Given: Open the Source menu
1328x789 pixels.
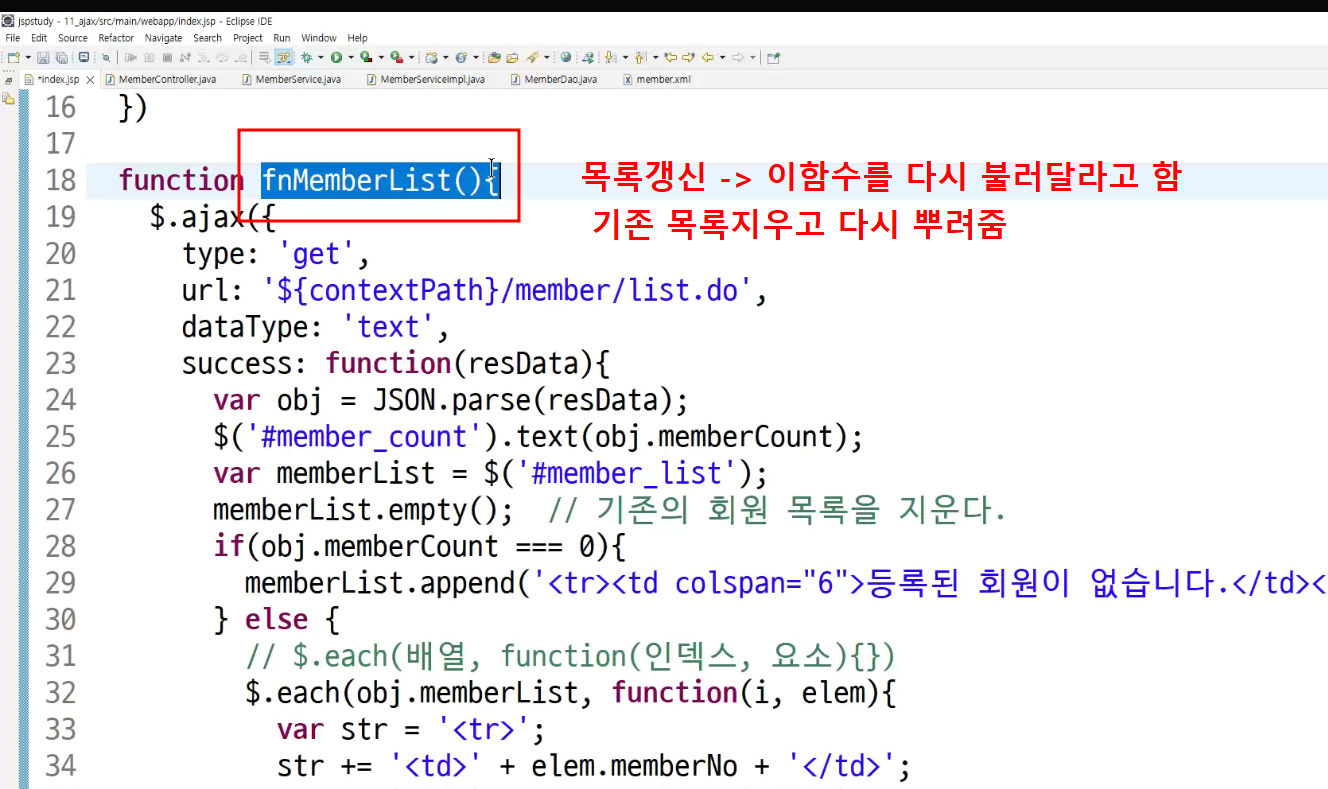Looking at the screenshot, I should pyautogui.click(x=73, y=38).
